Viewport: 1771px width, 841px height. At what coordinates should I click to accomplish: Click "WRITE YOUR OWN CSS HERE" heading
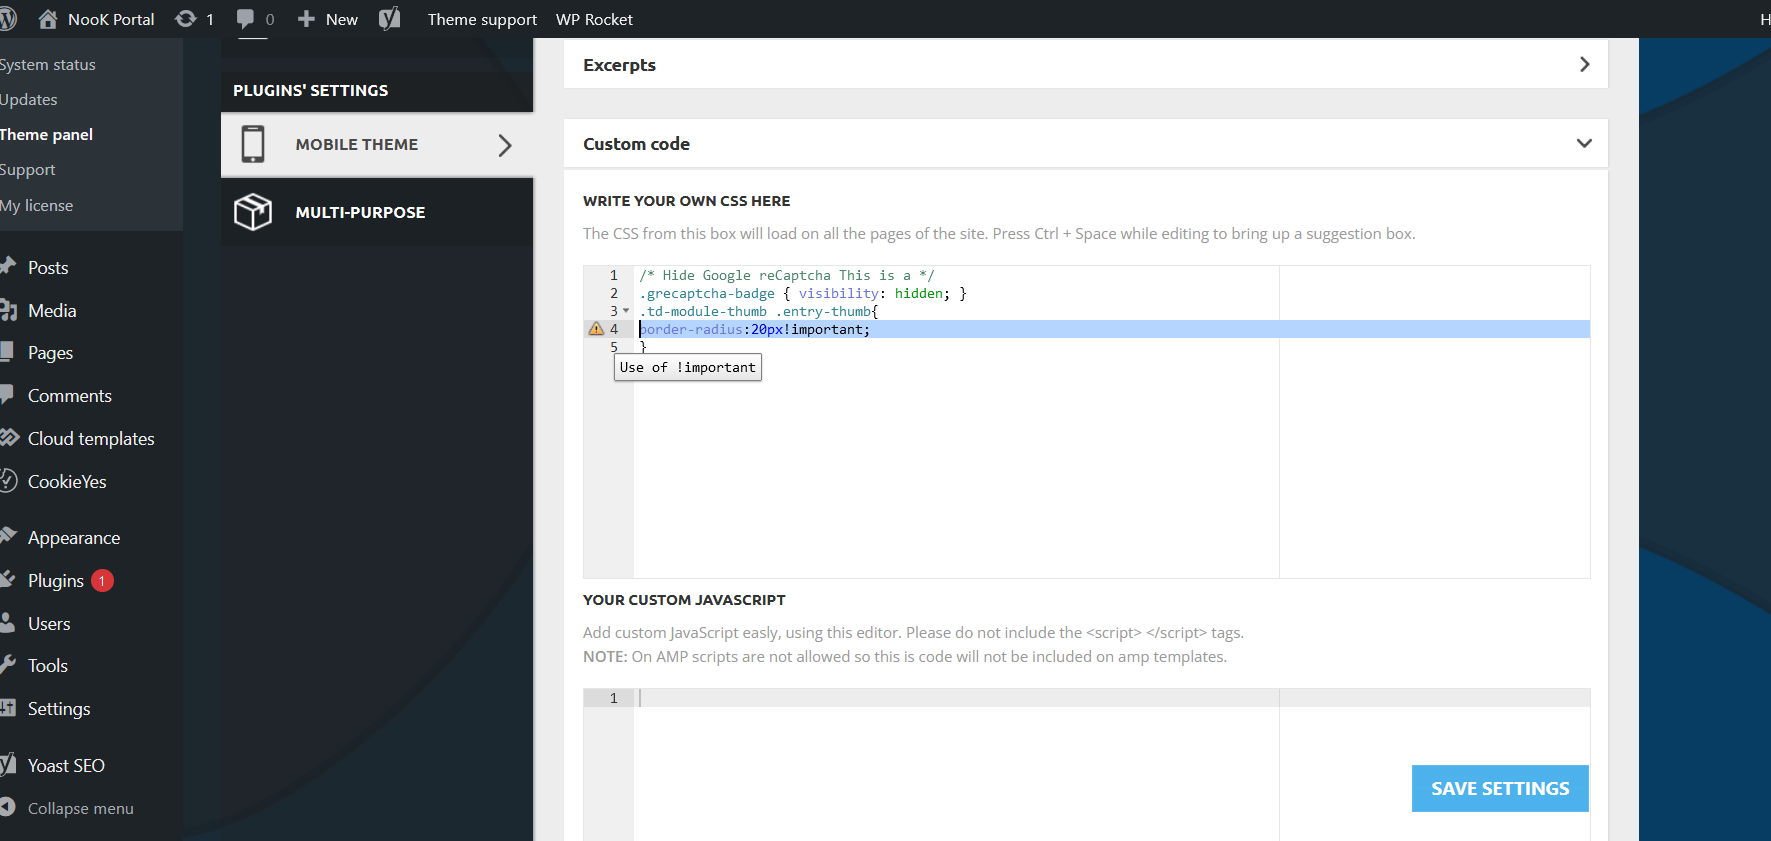pyautogui.click(x=687, y=201)
